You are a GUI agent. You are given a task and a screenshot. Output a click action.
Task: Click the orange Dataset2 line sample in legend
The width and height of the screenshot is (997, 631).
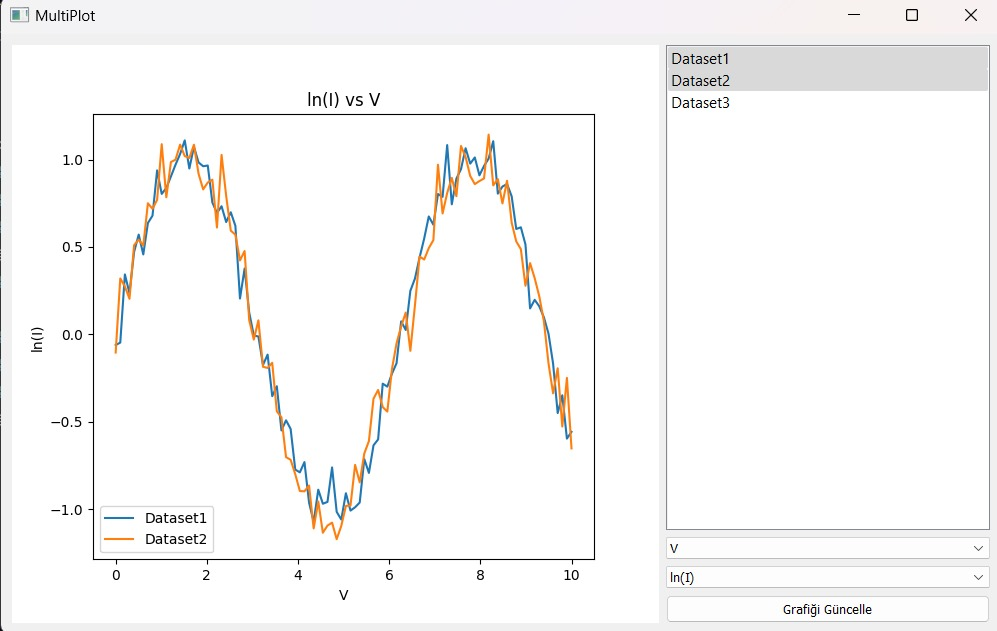(x=121, y=539)
